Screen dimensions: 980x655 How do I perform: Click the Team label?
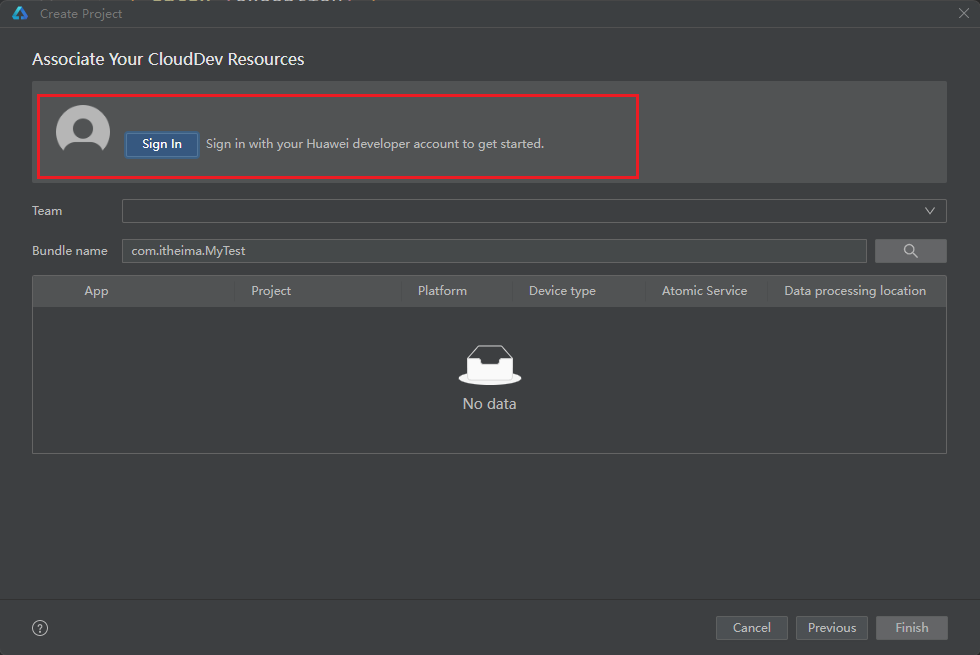[x=47, y=211]
